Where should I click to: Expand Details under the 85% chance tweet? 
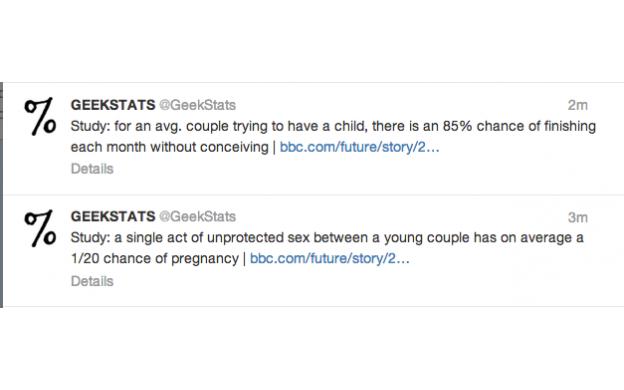coord(92,169)
